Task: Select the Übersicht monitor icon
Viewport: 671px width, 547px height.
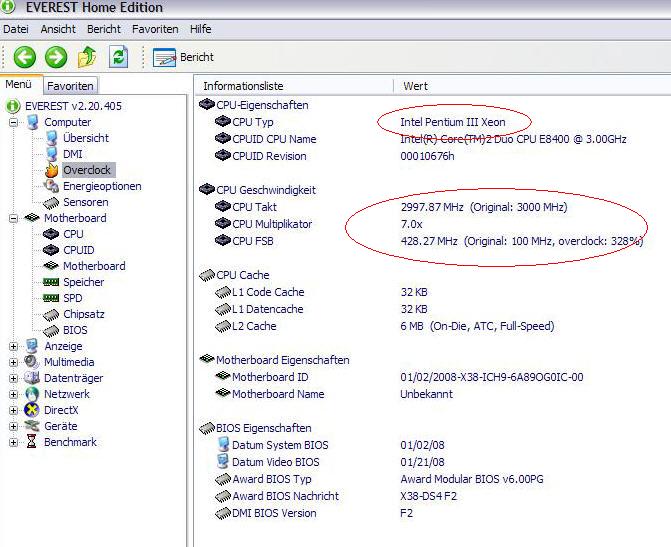Action: (52, 138)
